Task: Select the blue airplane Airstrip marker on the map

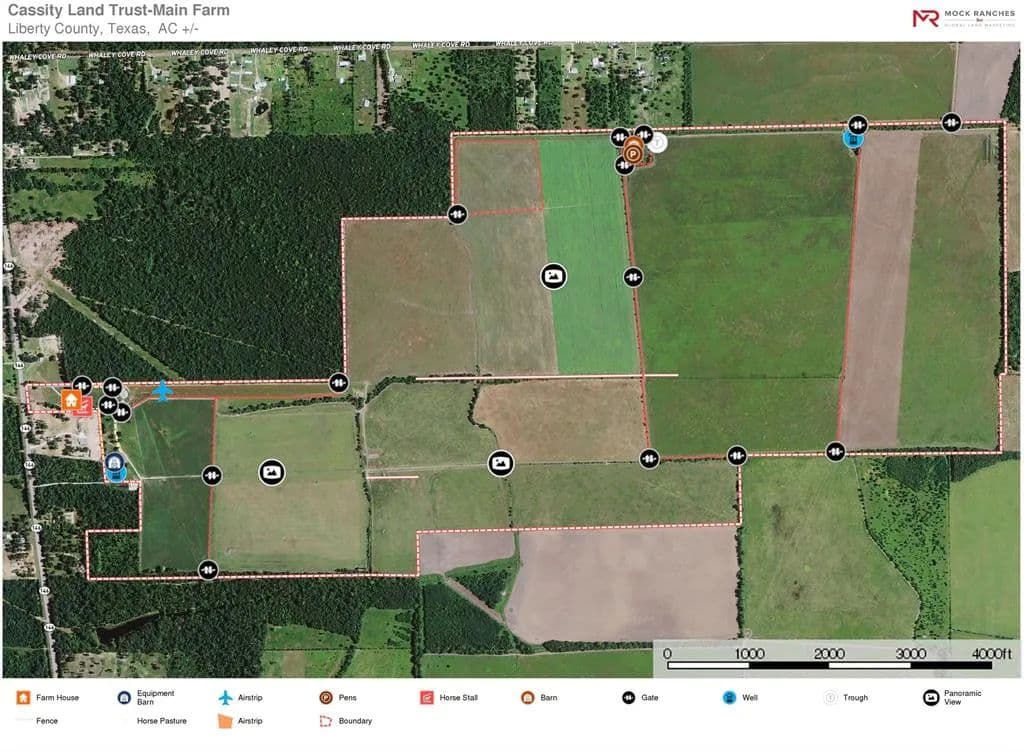Action: [162, 390]
